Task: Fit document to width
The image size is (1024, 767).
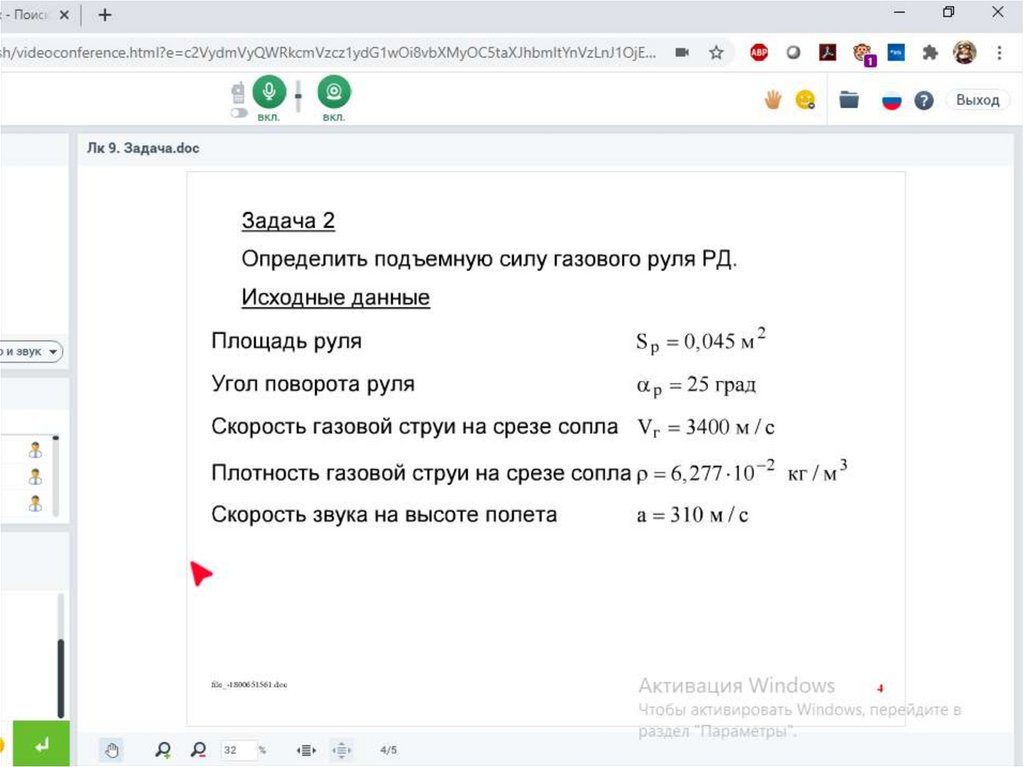Action: (306, 750)
